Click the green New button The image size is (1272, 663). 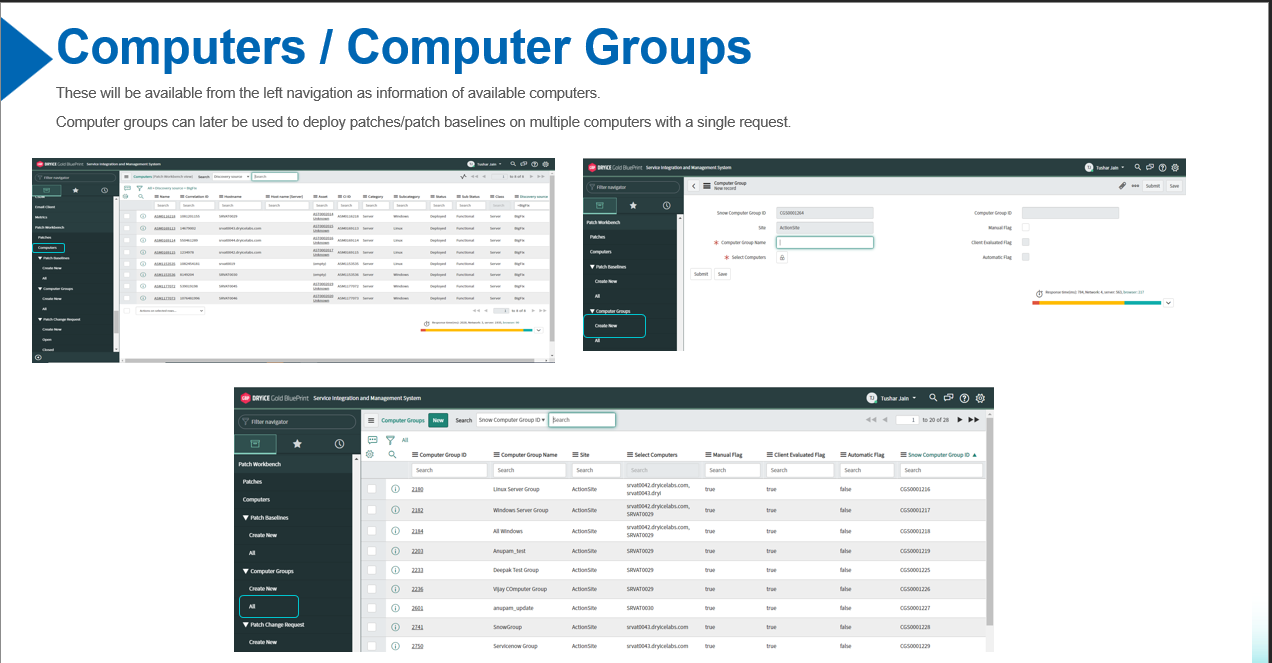point(438,420)
